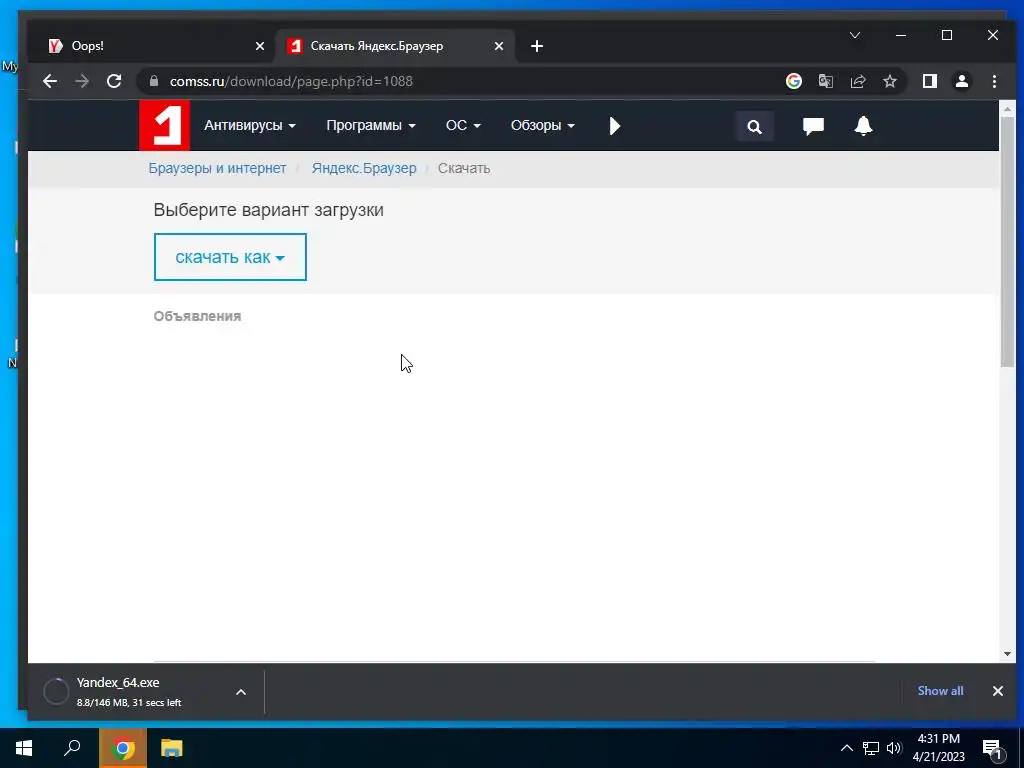
Task: Expand the ОС menu
Action: (x=463, y=125)
